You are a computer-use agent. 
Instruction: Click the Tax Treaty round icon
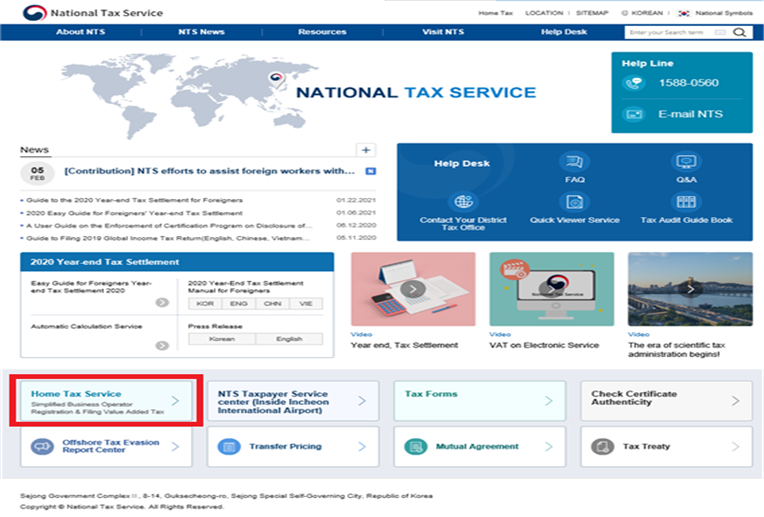602,446
